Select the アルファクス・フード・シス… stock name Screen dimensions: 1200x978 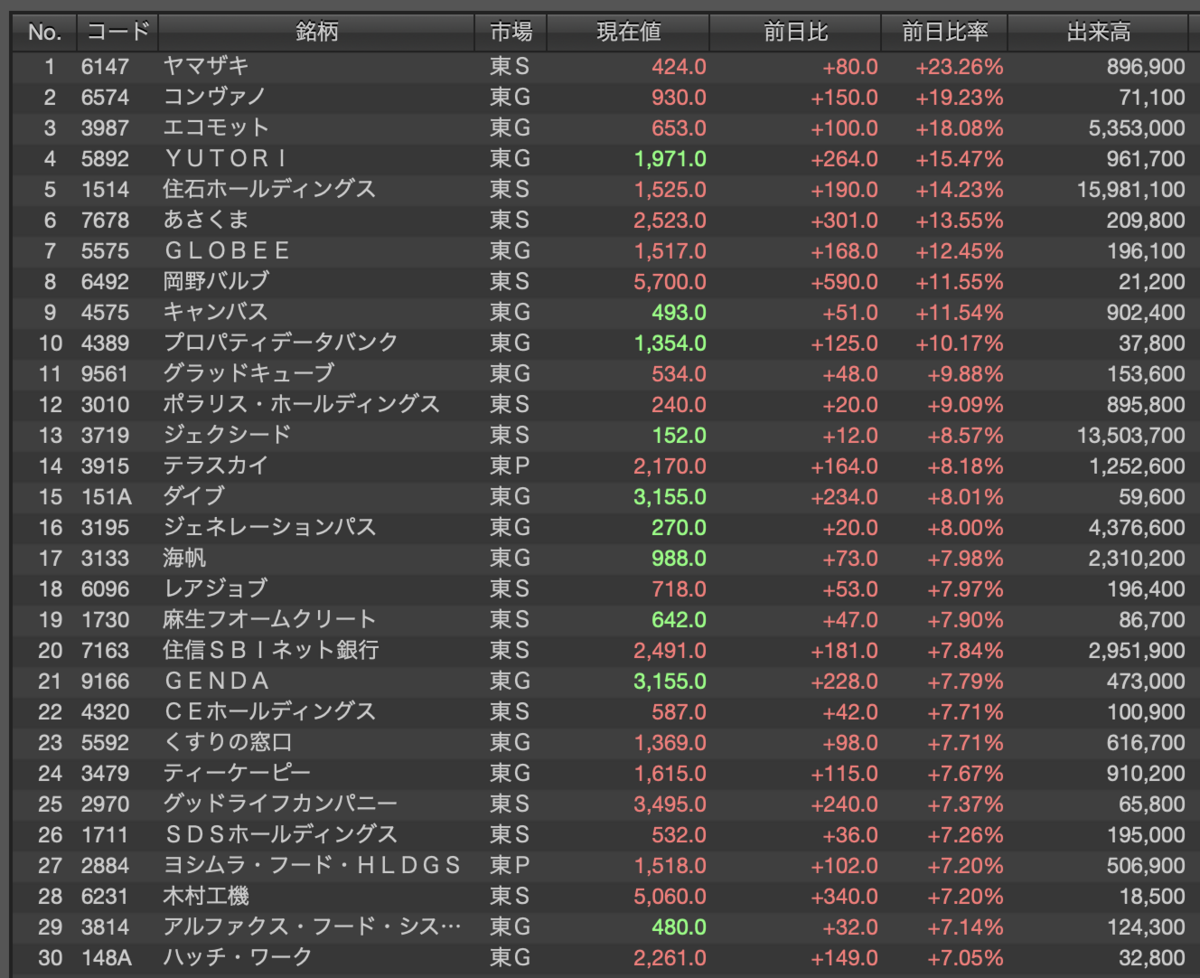pos(314,927)
